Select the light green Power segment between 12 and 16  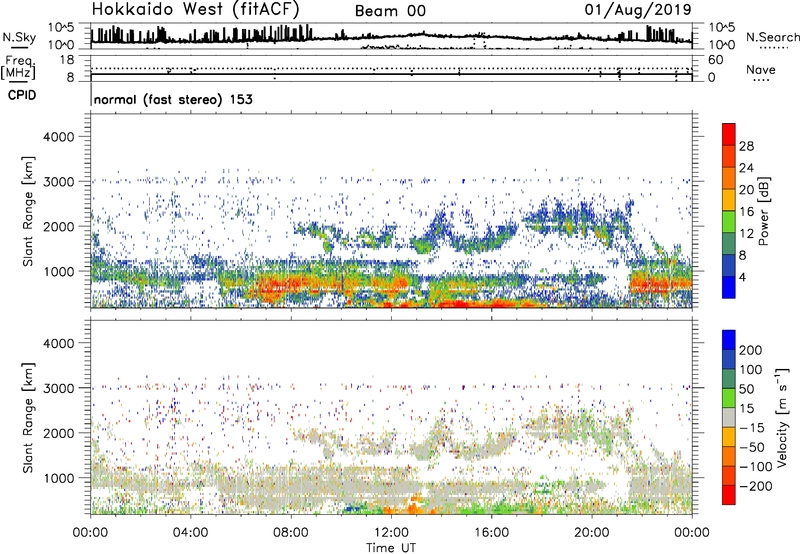(729, 221)
